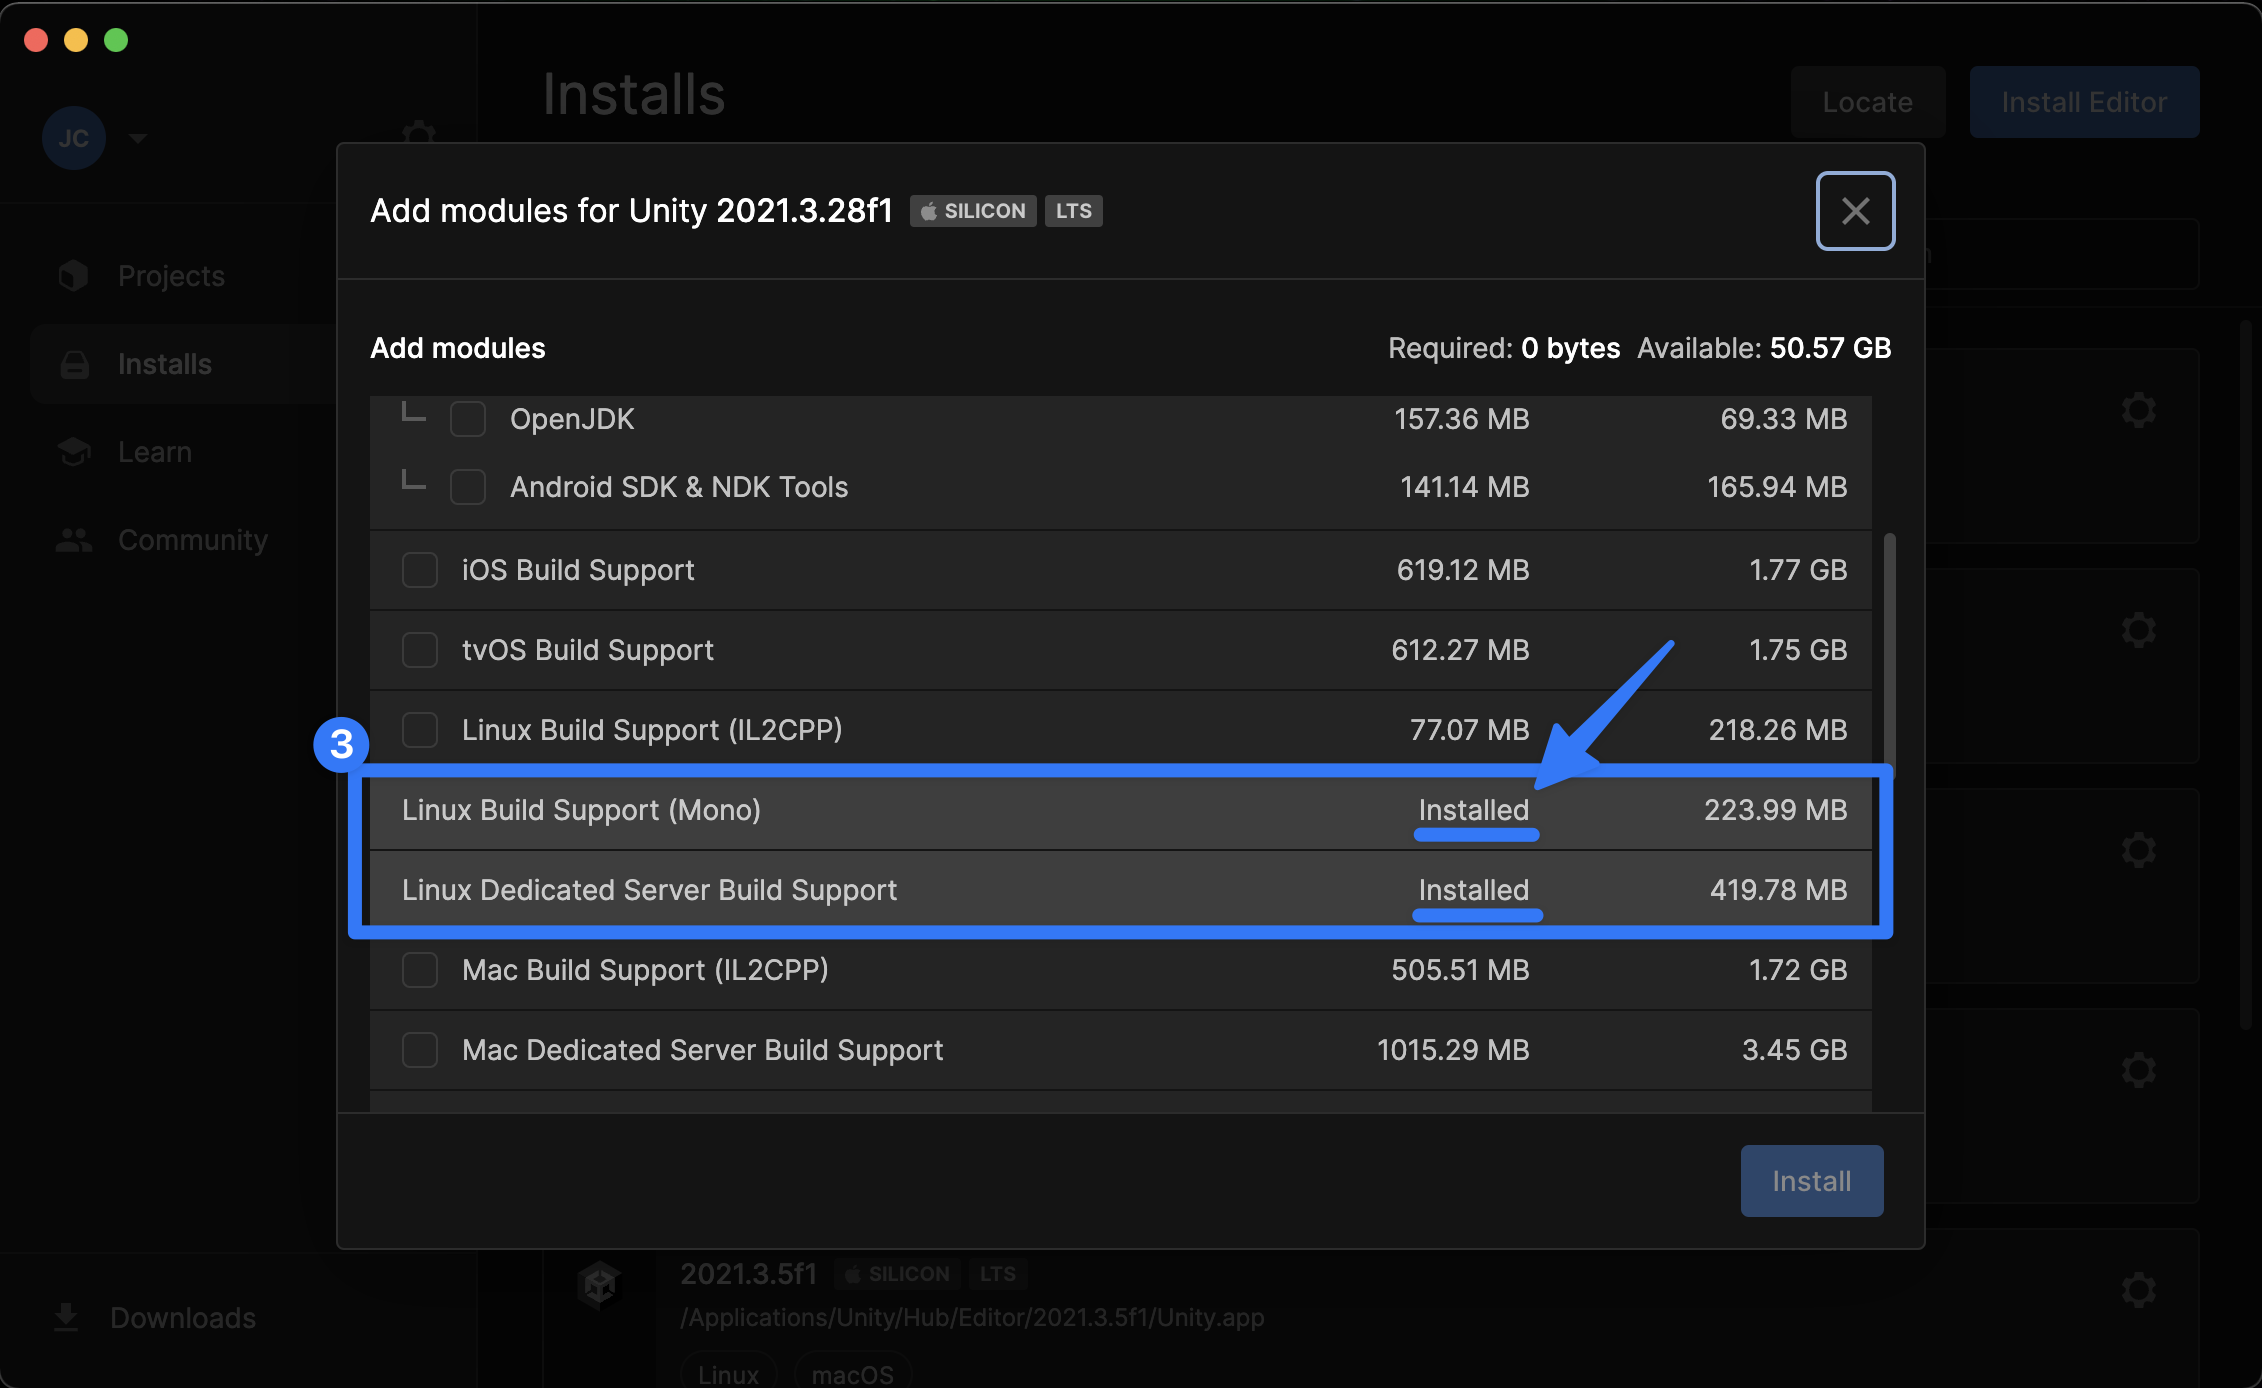
Task: Click the Add modules heading
Action: point(458,348)
